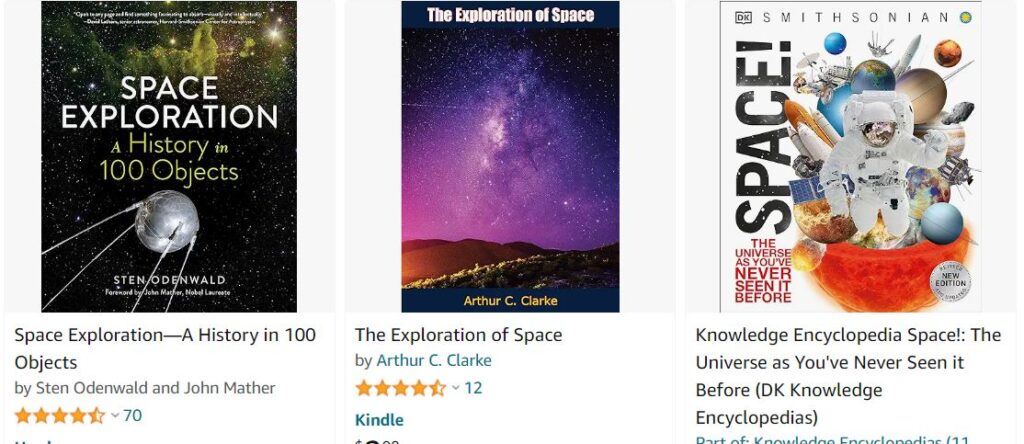
Task: Click the "Arthur C. Clarke" name printed on the cover
Action: [x=510, y=300]
